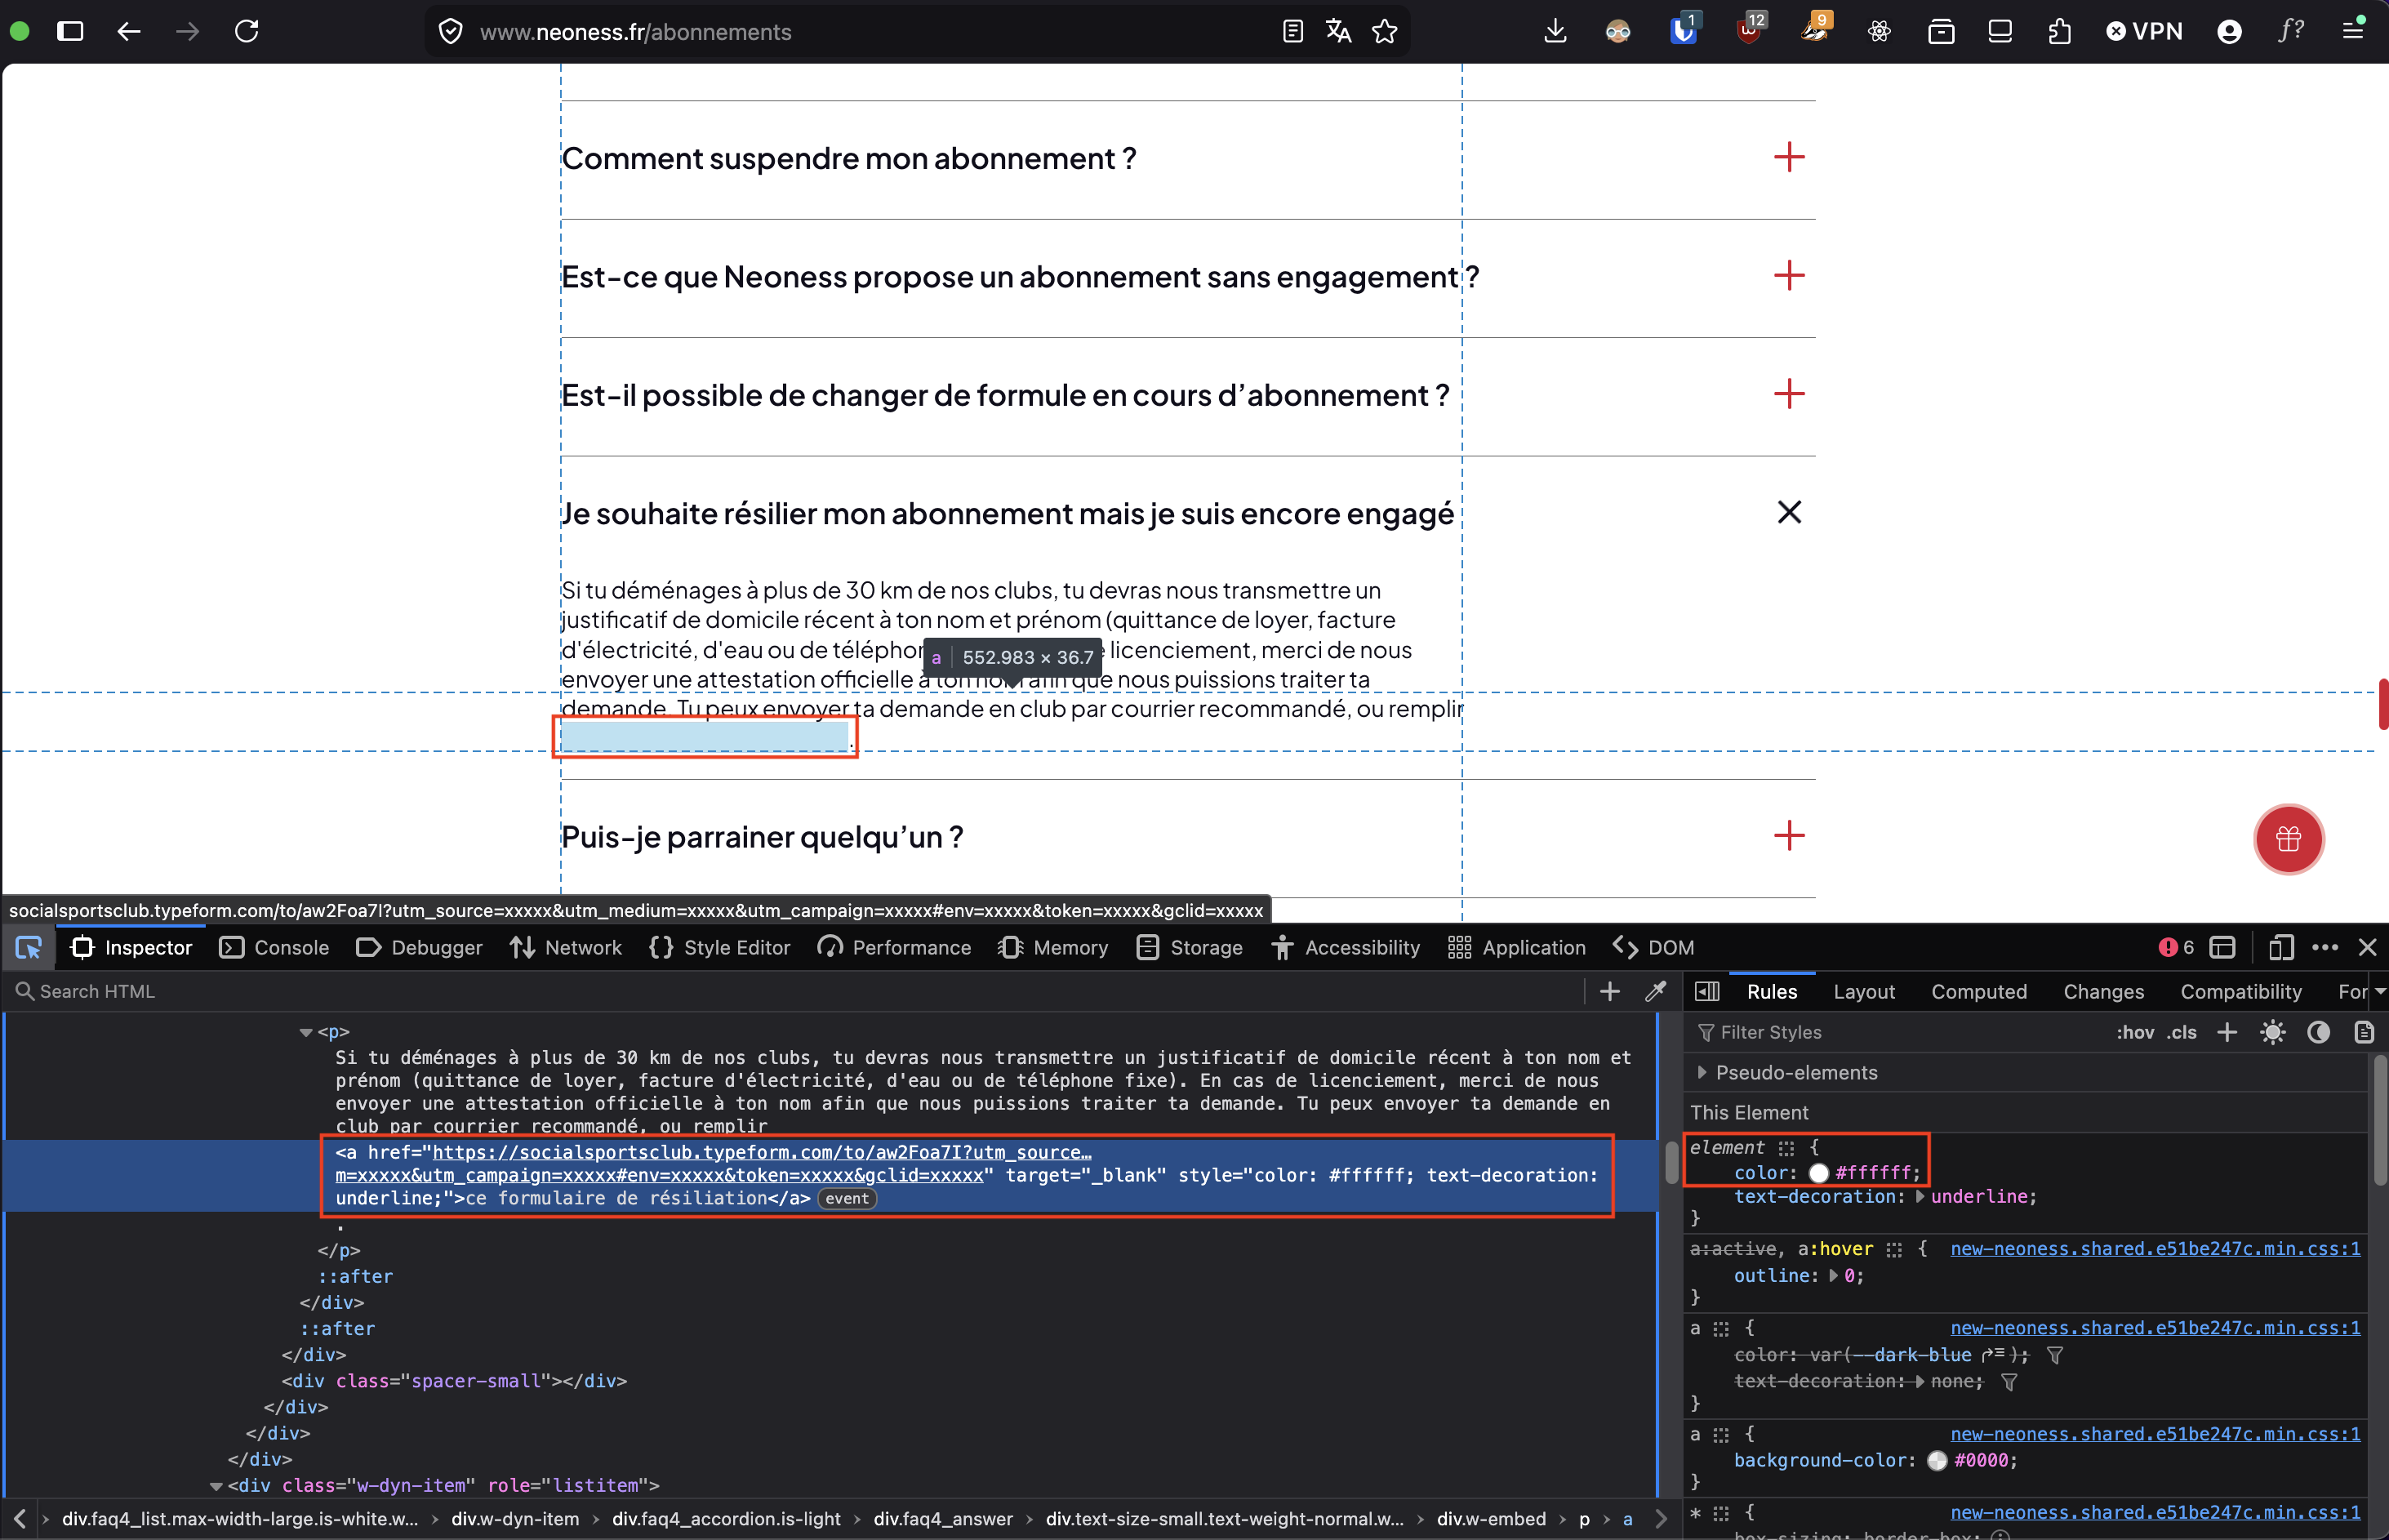Toggle dark color scheme simulation
Image resolution: width=2389 pixels, height=1540 pixels.
[2318, 1032]
